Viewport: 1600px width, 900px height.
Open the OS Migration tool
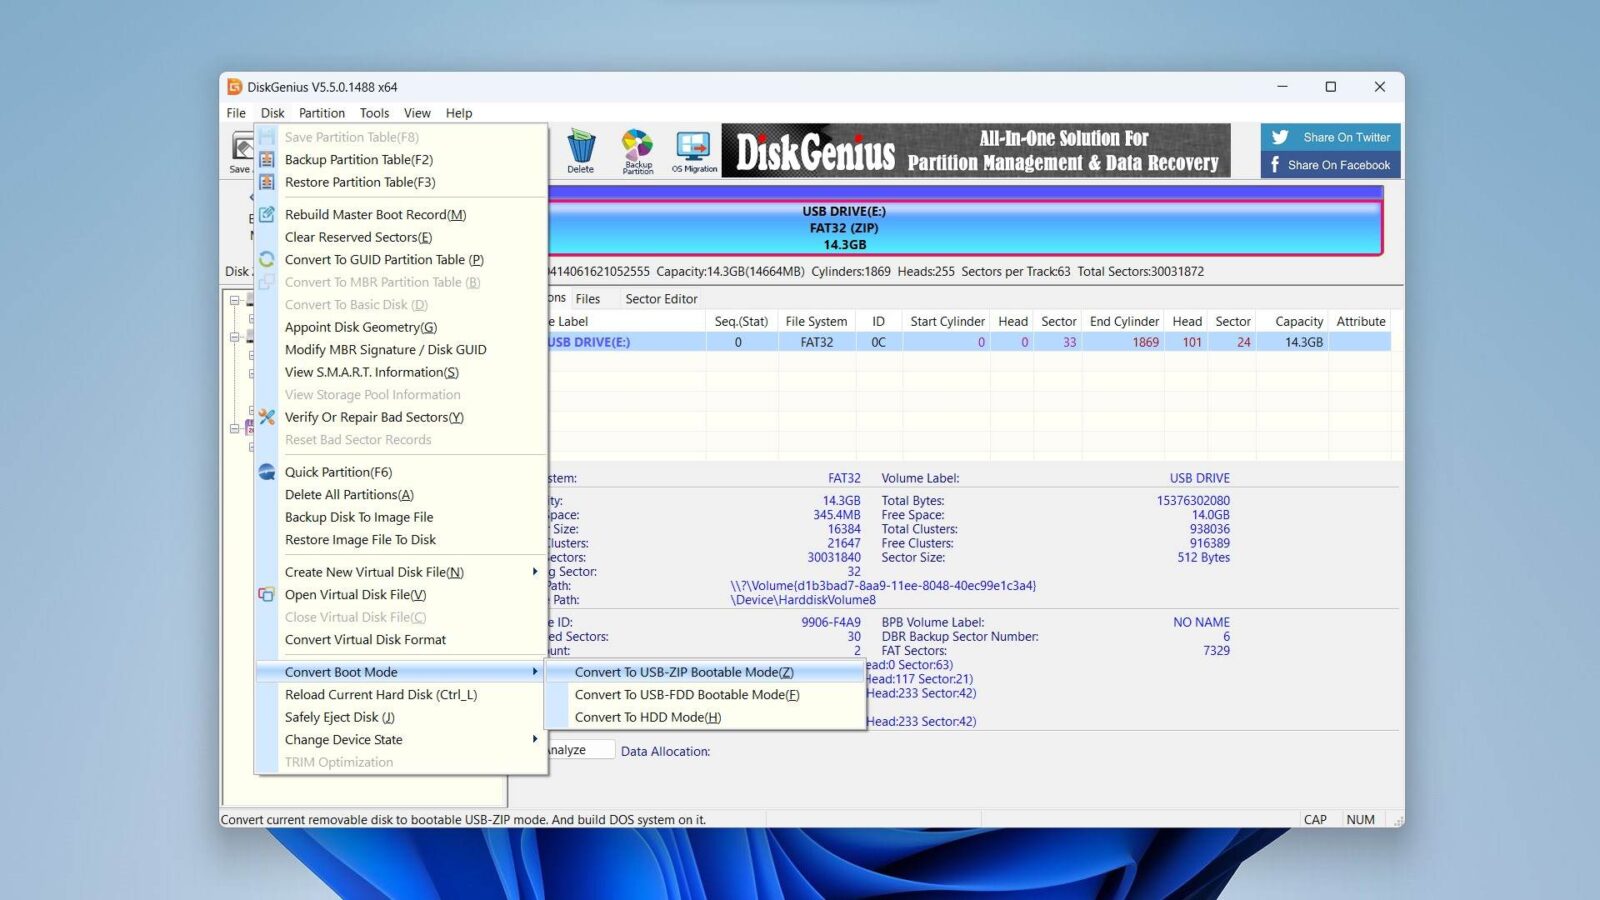click(693, 148)
